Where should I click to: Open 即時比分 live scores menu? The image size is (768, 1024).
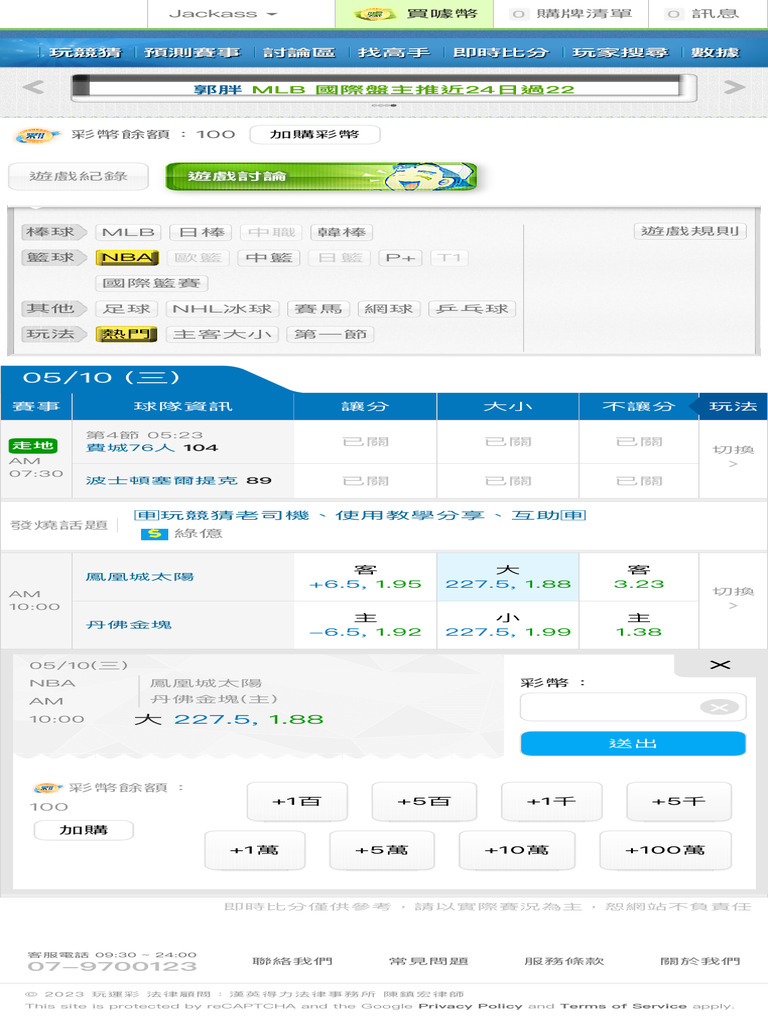500,52
